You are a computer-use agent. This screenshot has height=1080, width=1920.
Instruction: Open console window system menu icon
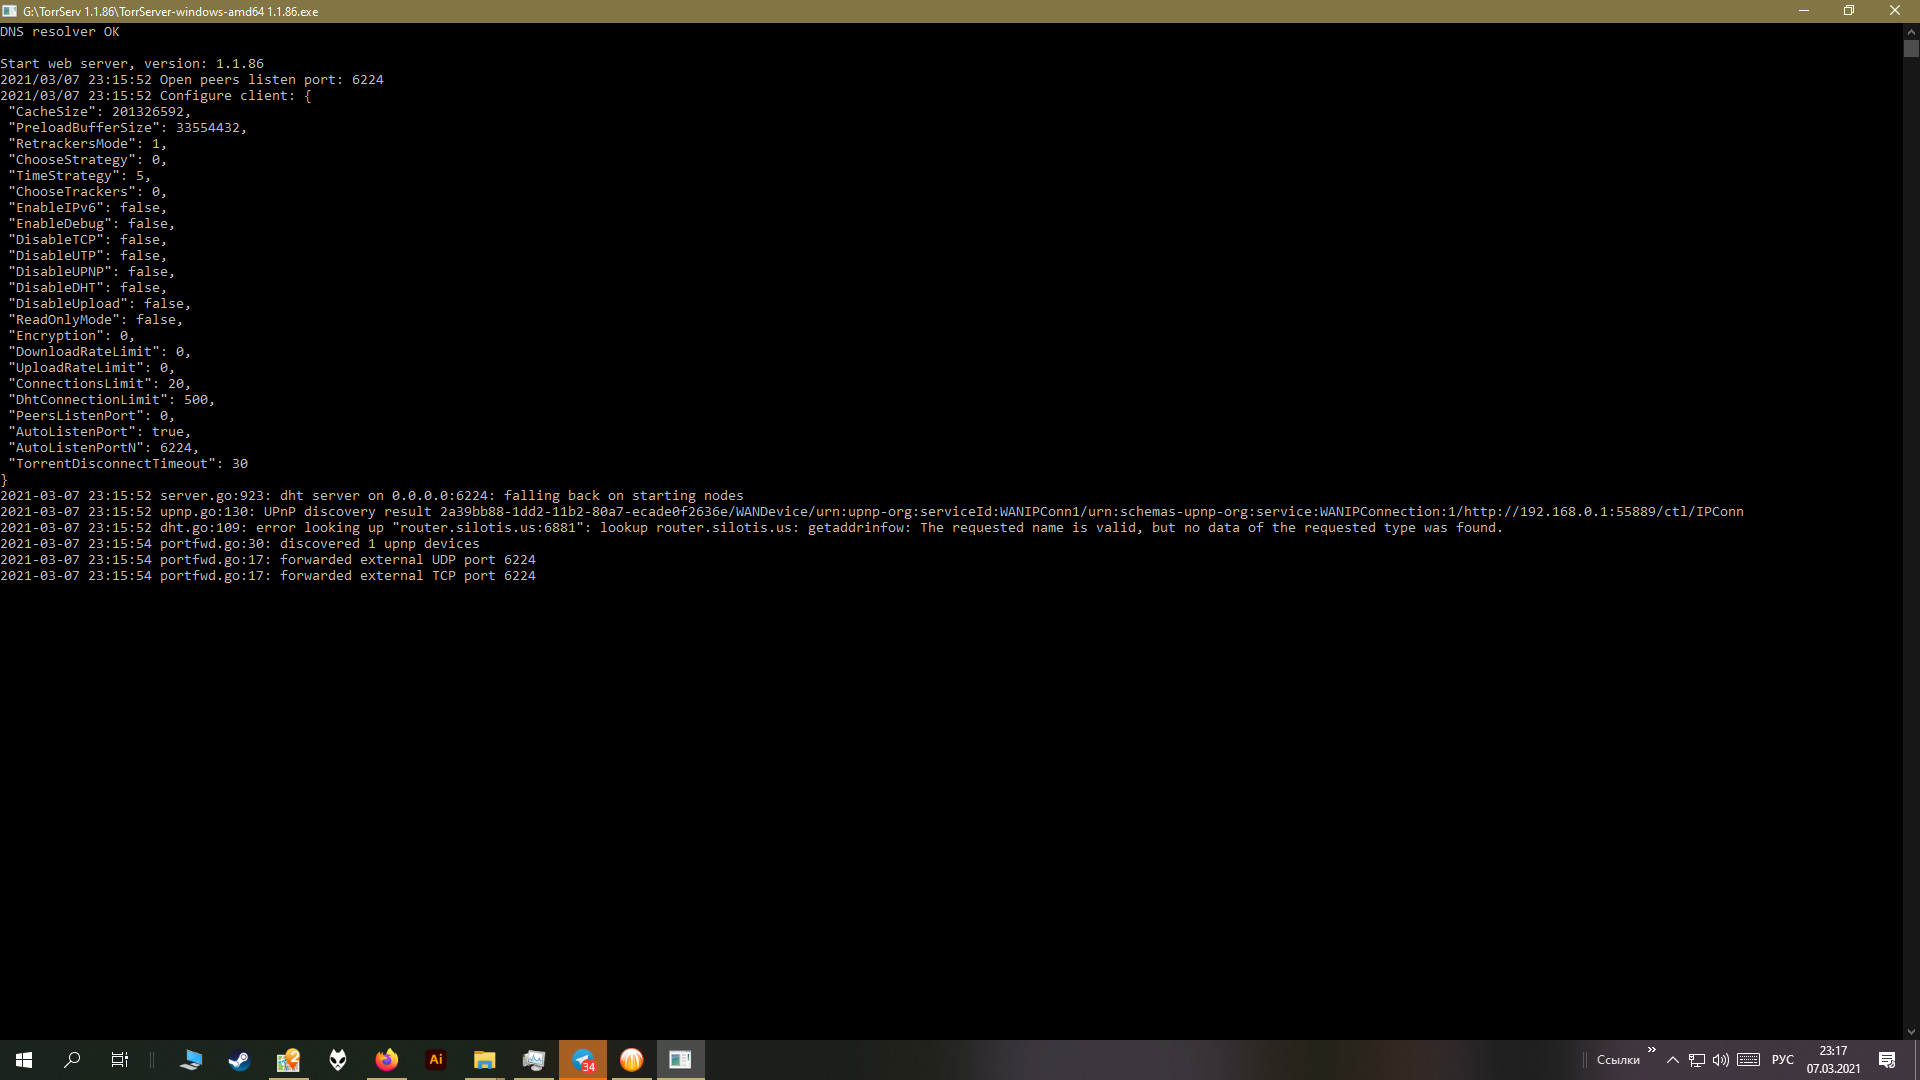pos(9,11)
